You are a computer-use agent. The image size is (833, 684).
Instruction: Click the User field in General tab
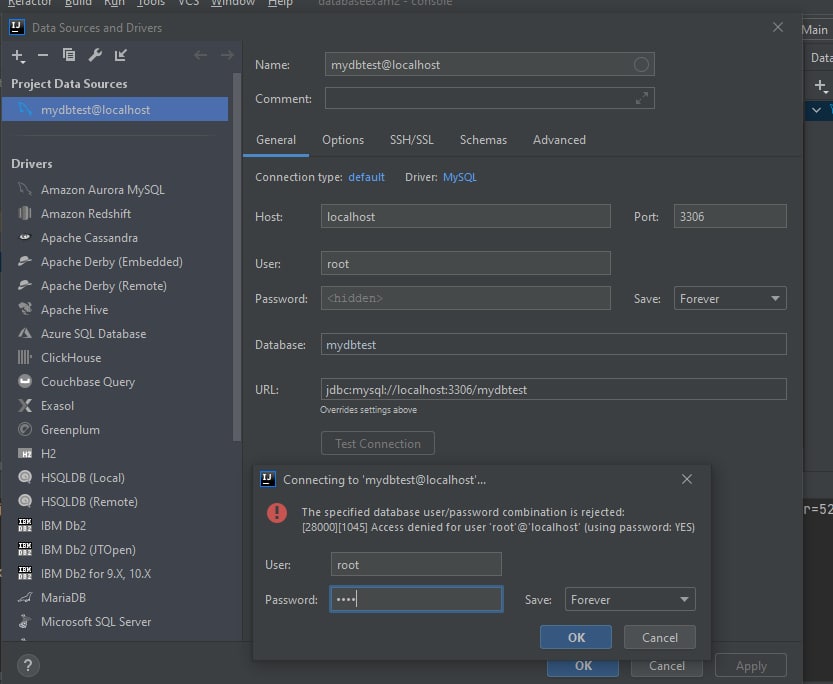point(465,263)
